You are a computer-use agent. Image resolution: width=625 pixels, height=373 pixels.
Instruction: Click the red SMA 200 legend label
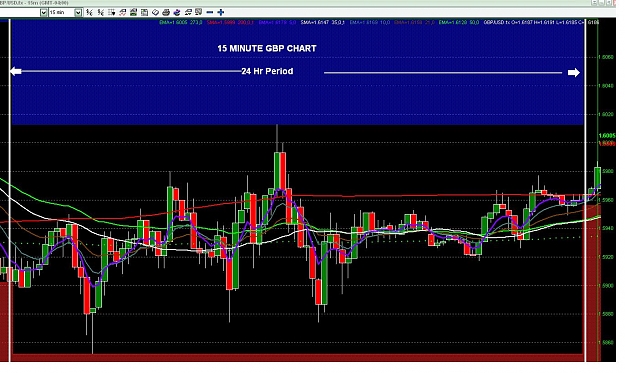click(230, 22)
